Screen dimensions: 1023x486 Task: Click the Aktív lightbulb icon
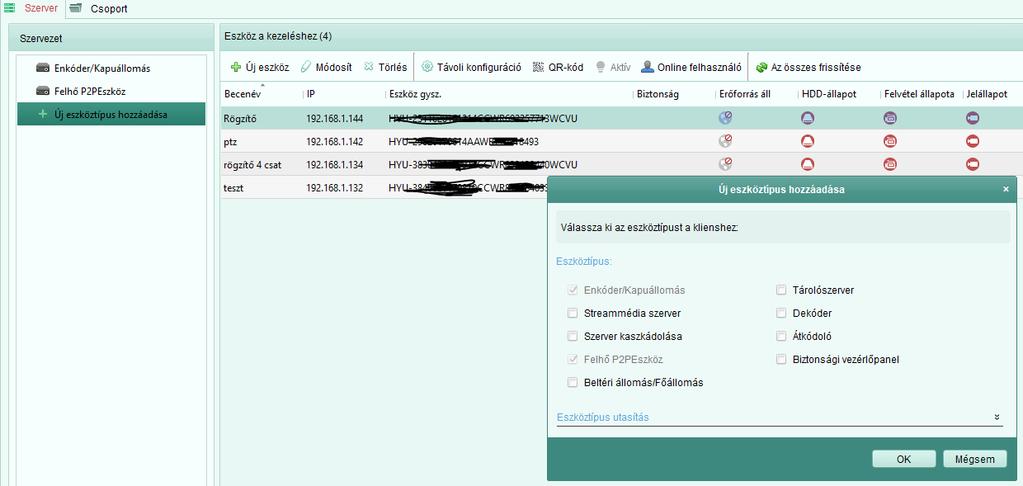pyautogui.click(x=599, y=67)
